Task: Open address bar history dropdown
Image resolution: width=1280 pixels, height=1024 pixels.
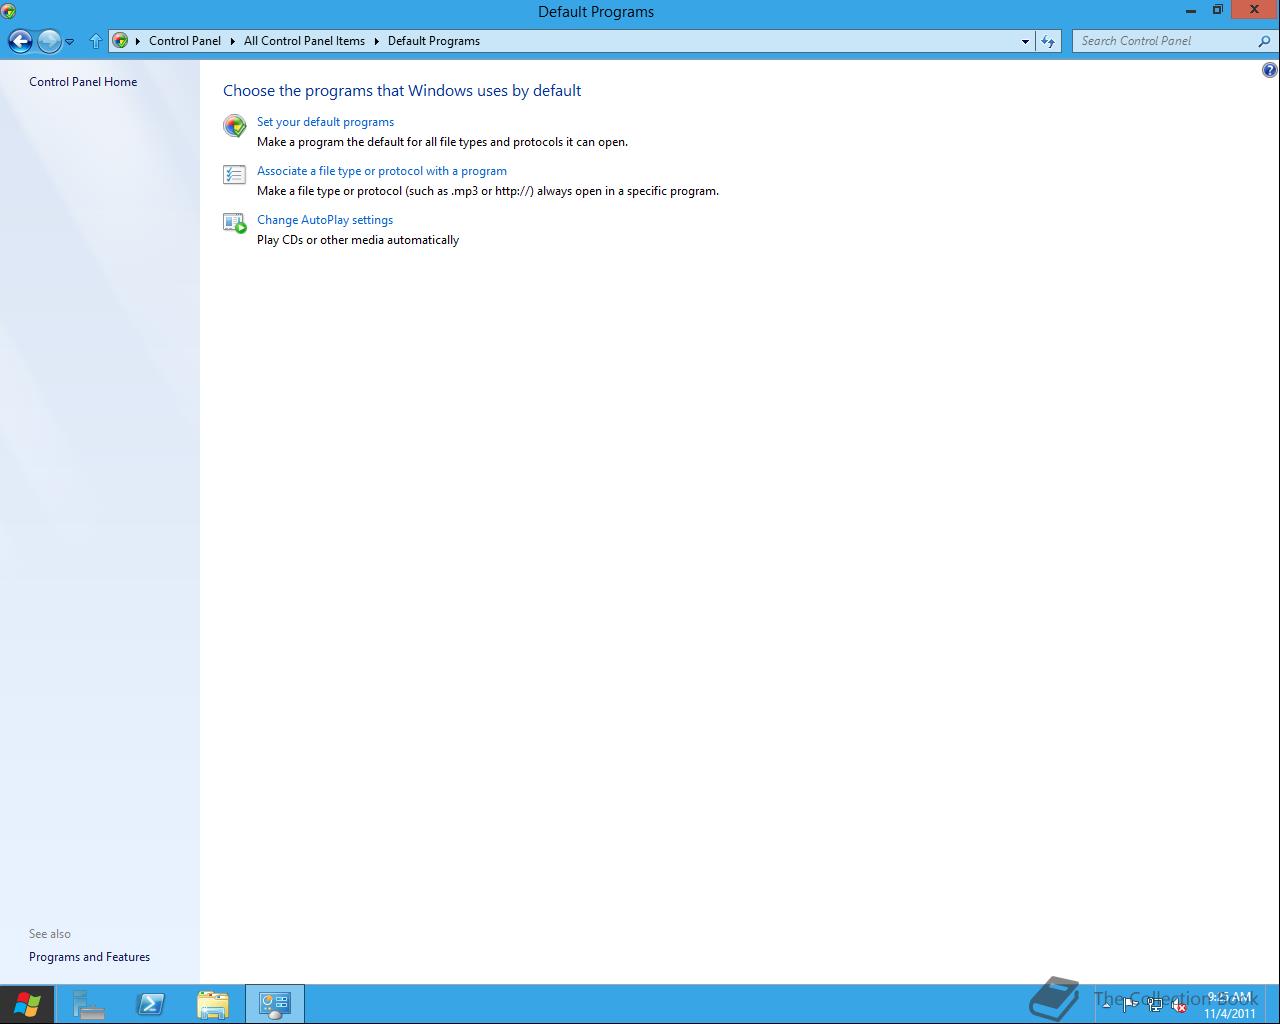Action: coord(1025,41)
